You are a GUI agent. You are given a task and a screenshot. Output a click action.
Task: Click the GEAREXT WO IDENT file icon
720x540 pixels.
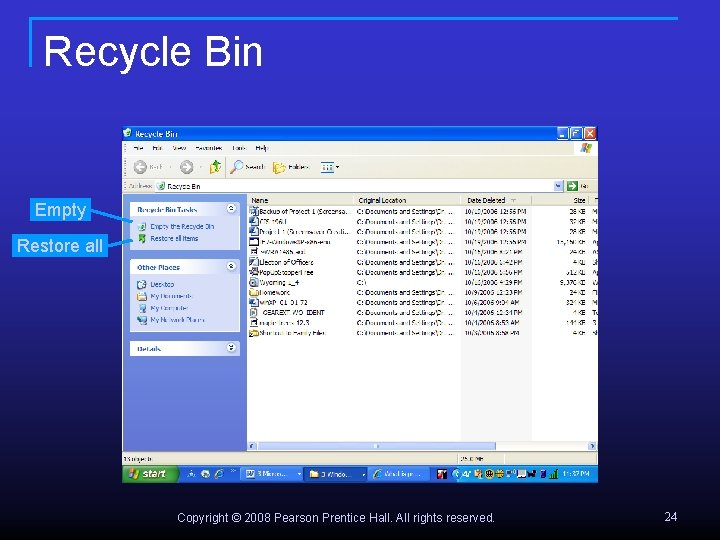(253, 313)
